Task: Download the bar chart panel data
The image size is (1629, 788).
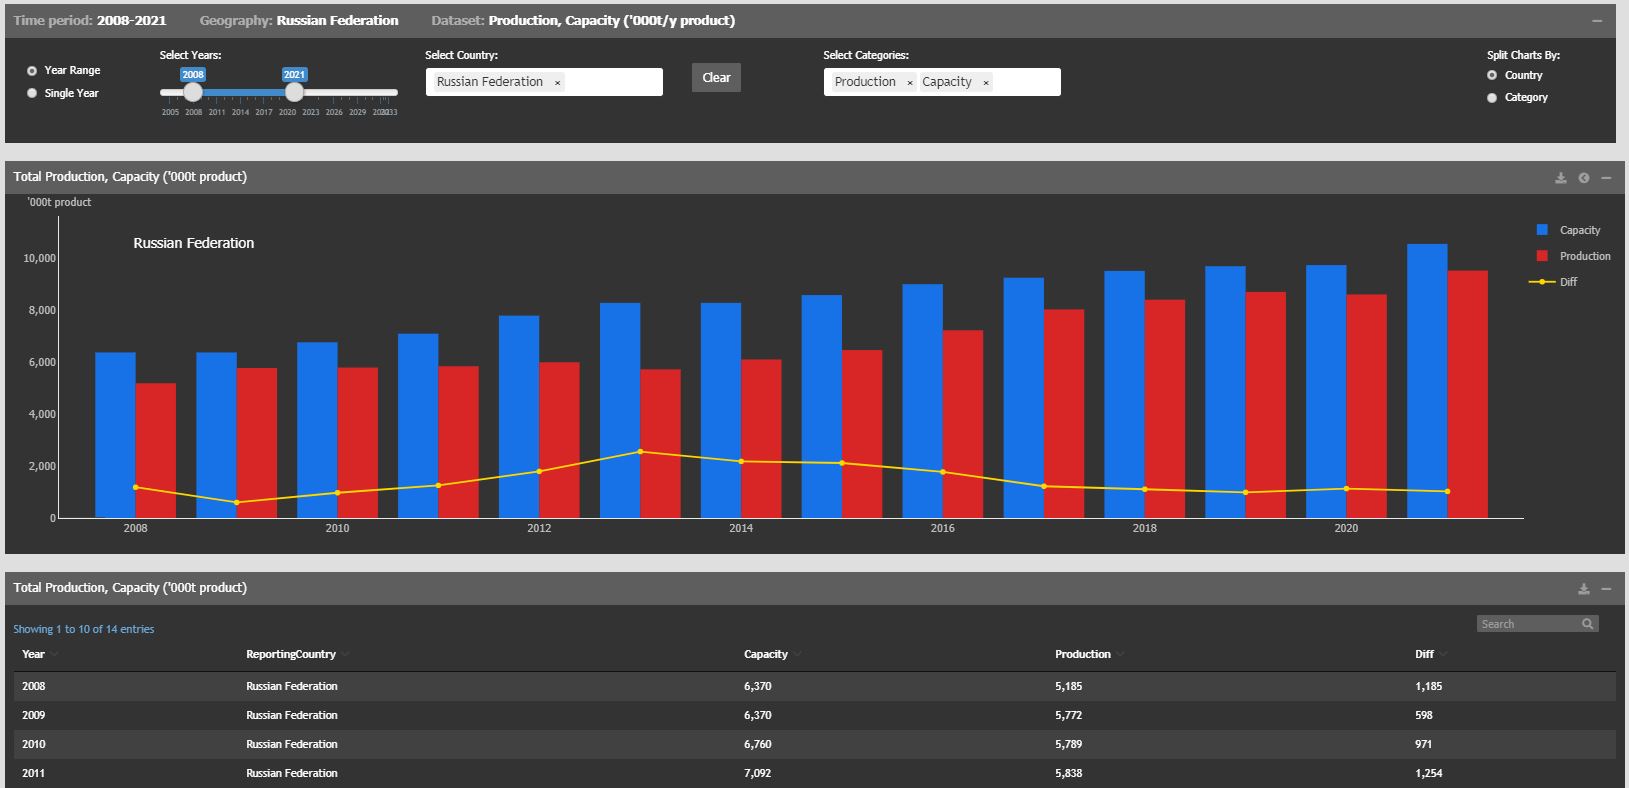Action: (1560, 178)
